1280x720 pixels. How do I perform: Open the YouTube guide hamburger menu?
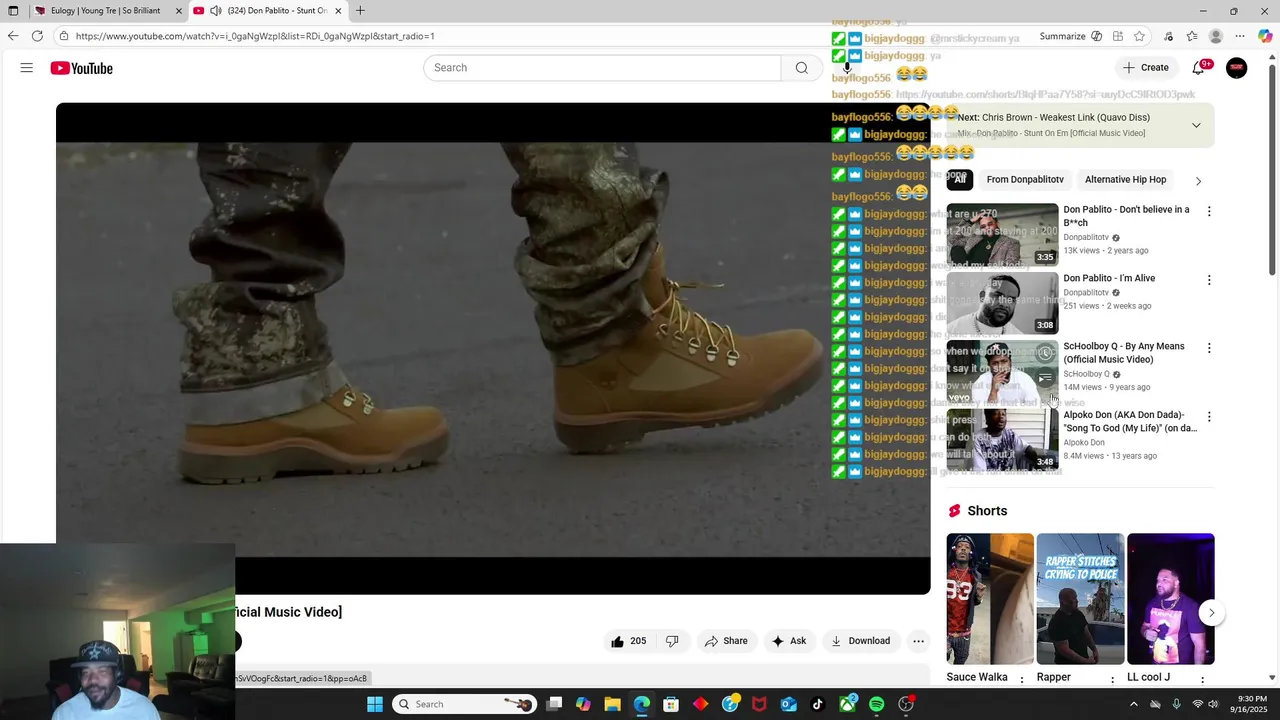click(x=27, y=68)
